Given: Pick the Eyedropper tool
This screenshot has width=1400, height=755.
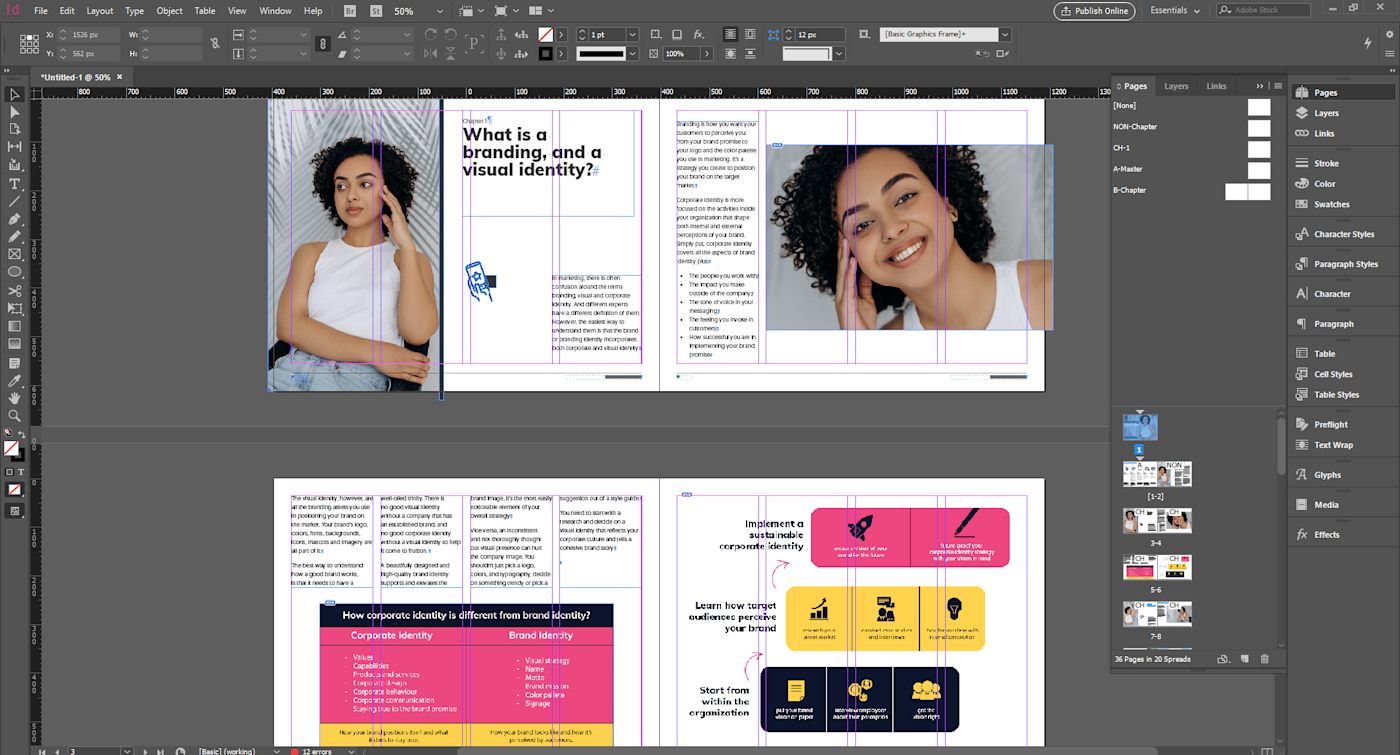Looking at the screenshot, I should click(x=14, y=381).
